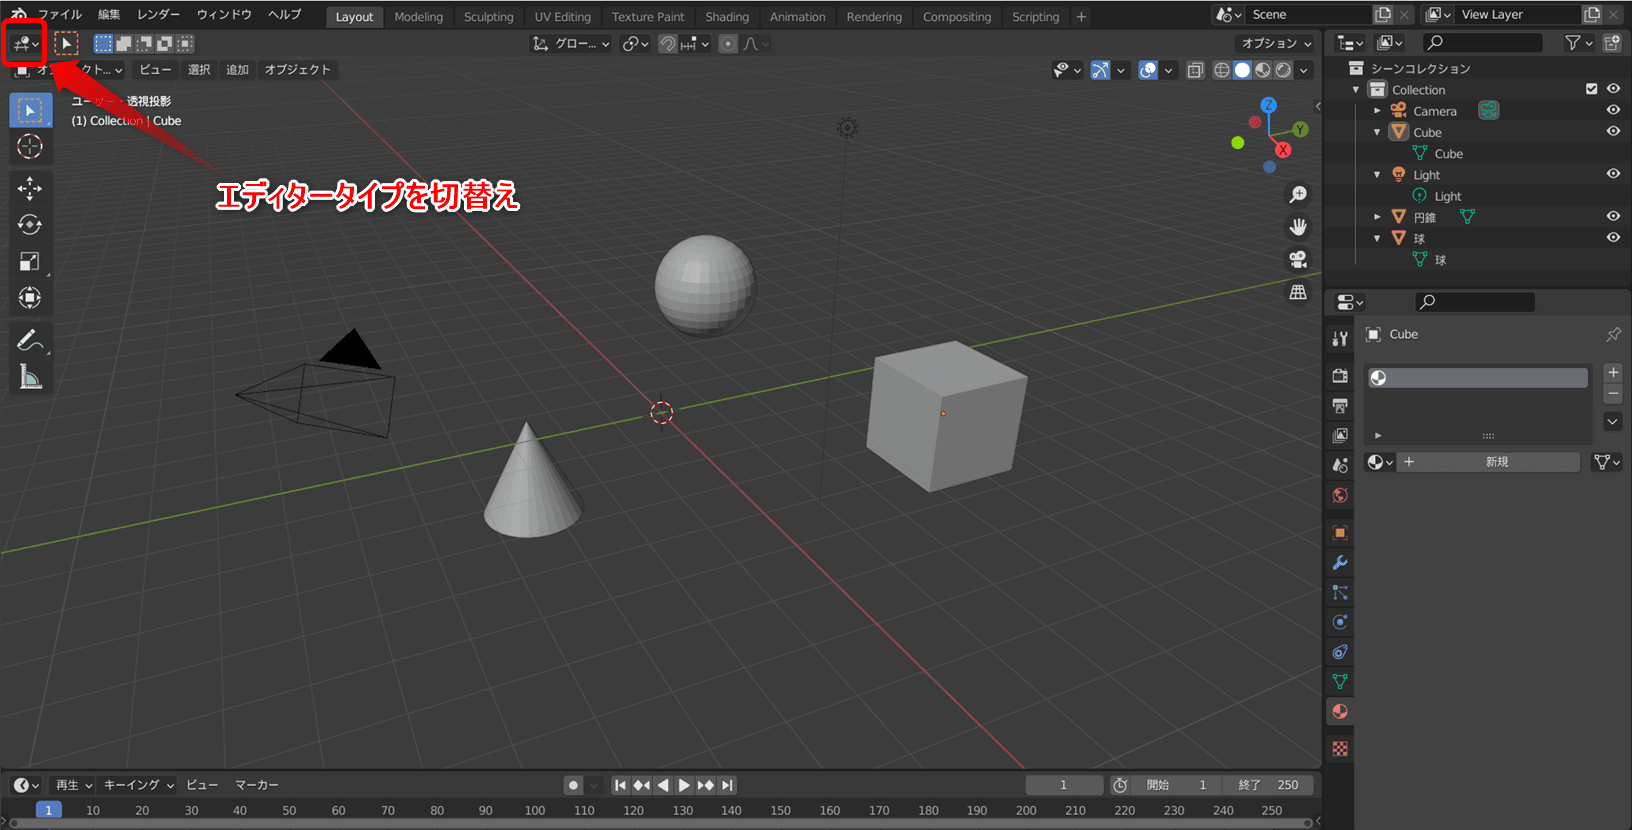Switch to rendered viewport shading
The image size is (1632, 830).
[x=1283, y=70]
